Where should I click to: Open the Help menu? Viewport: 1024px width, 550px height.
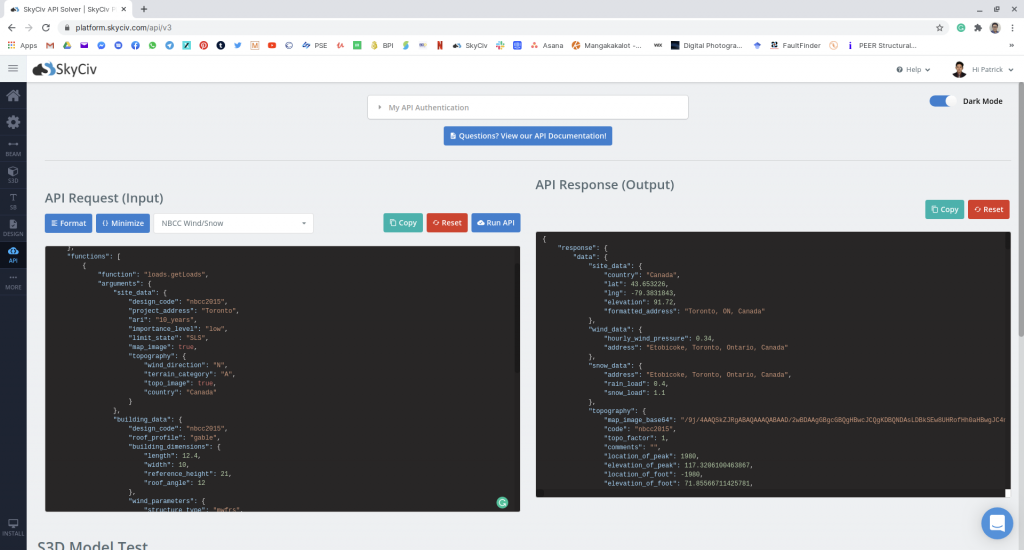coord(914,69)
